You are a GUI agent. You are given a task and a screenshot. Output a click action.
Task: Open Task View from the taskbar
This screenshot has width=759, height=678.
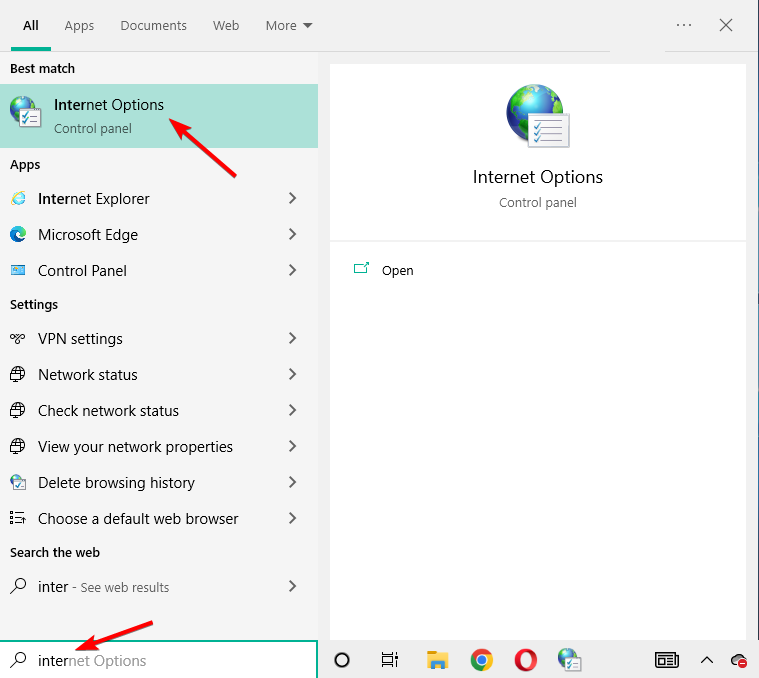click(390, 660)
